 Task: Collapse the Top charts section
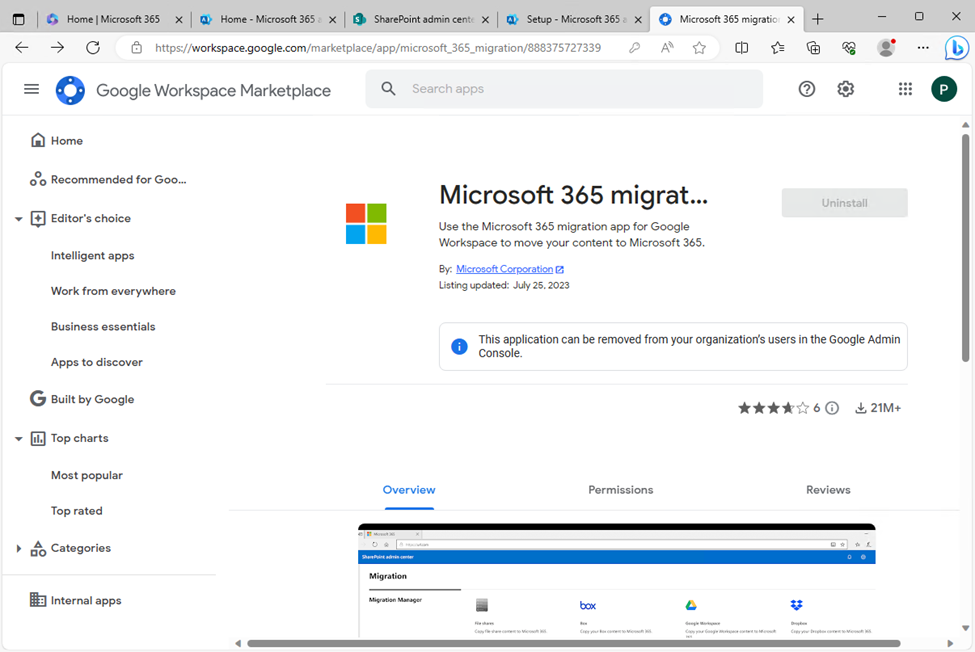19,439
